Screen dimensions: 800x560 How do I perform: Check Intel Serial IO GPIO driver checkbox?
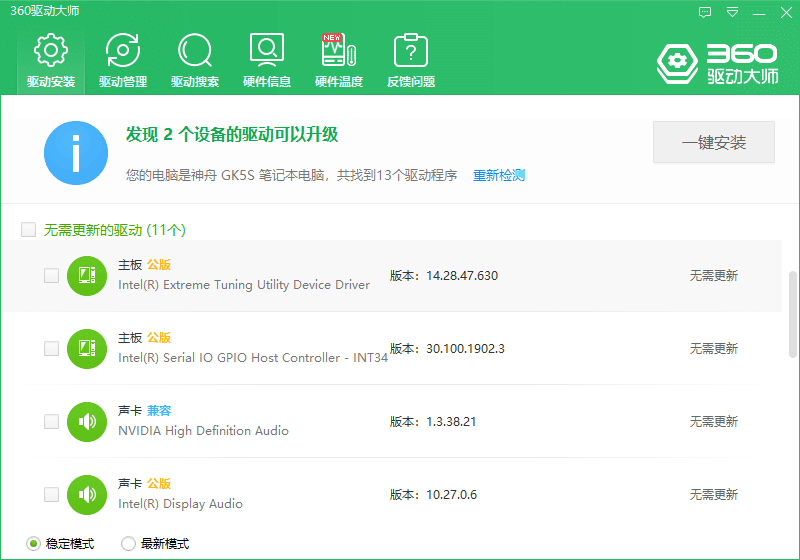click(x=52, y=348)
